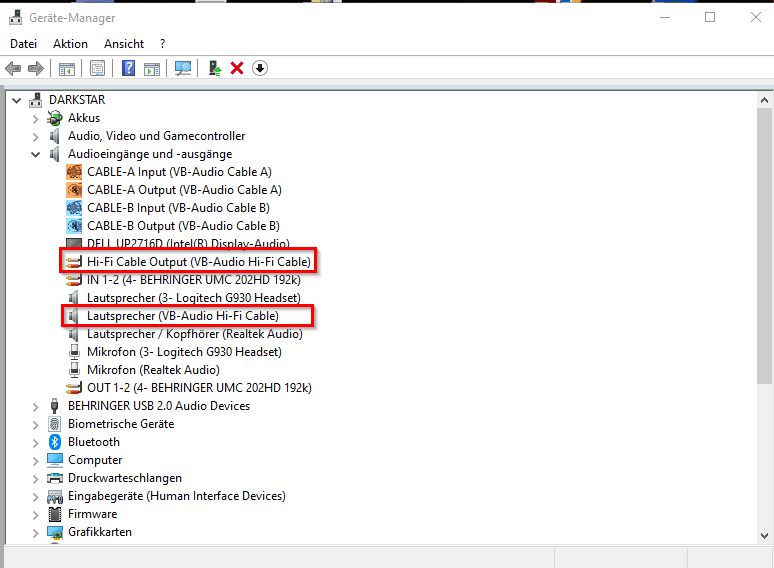Click the CABLE-B Input blue icon
Viewport: 774px width, 568px height.
[74, 208]
